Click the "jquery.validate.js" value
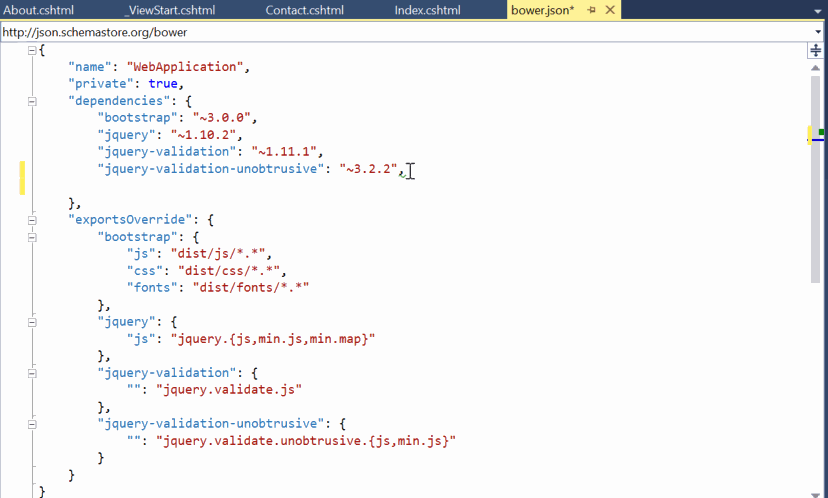This screenshot has height=498, width=828. click(229, 389)
